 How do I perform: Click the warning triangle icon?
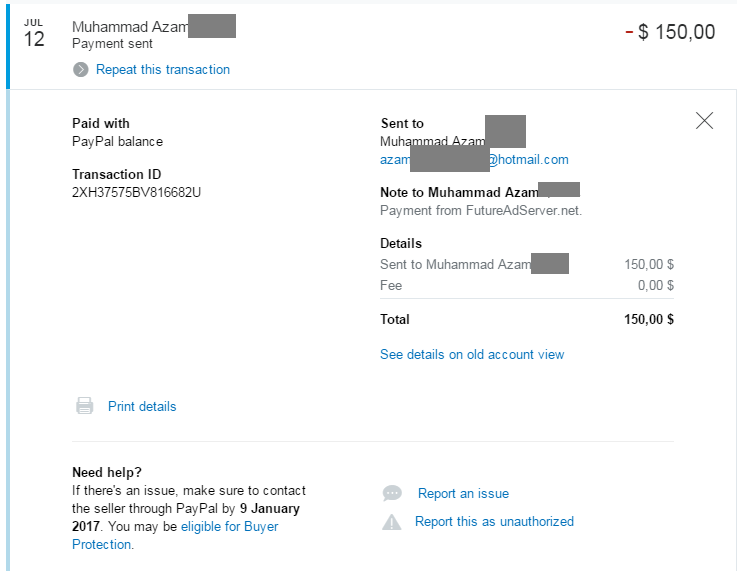point(392,522)
